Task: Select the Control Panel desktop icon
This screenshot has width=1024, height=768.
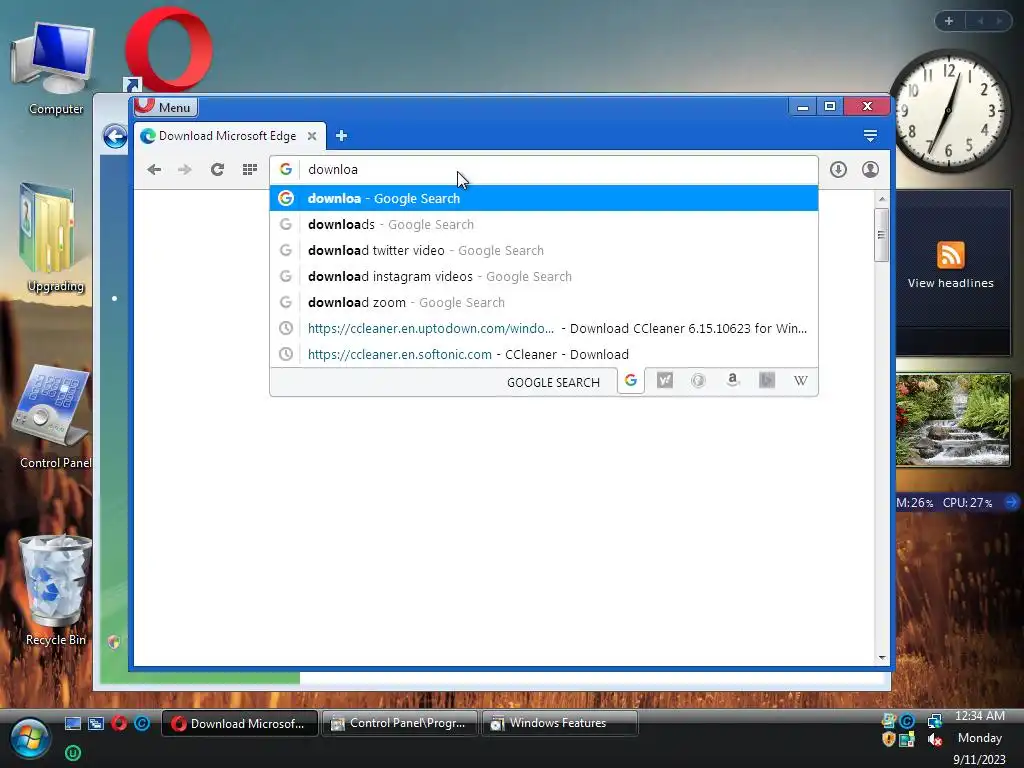Action: tap(55, 417)
